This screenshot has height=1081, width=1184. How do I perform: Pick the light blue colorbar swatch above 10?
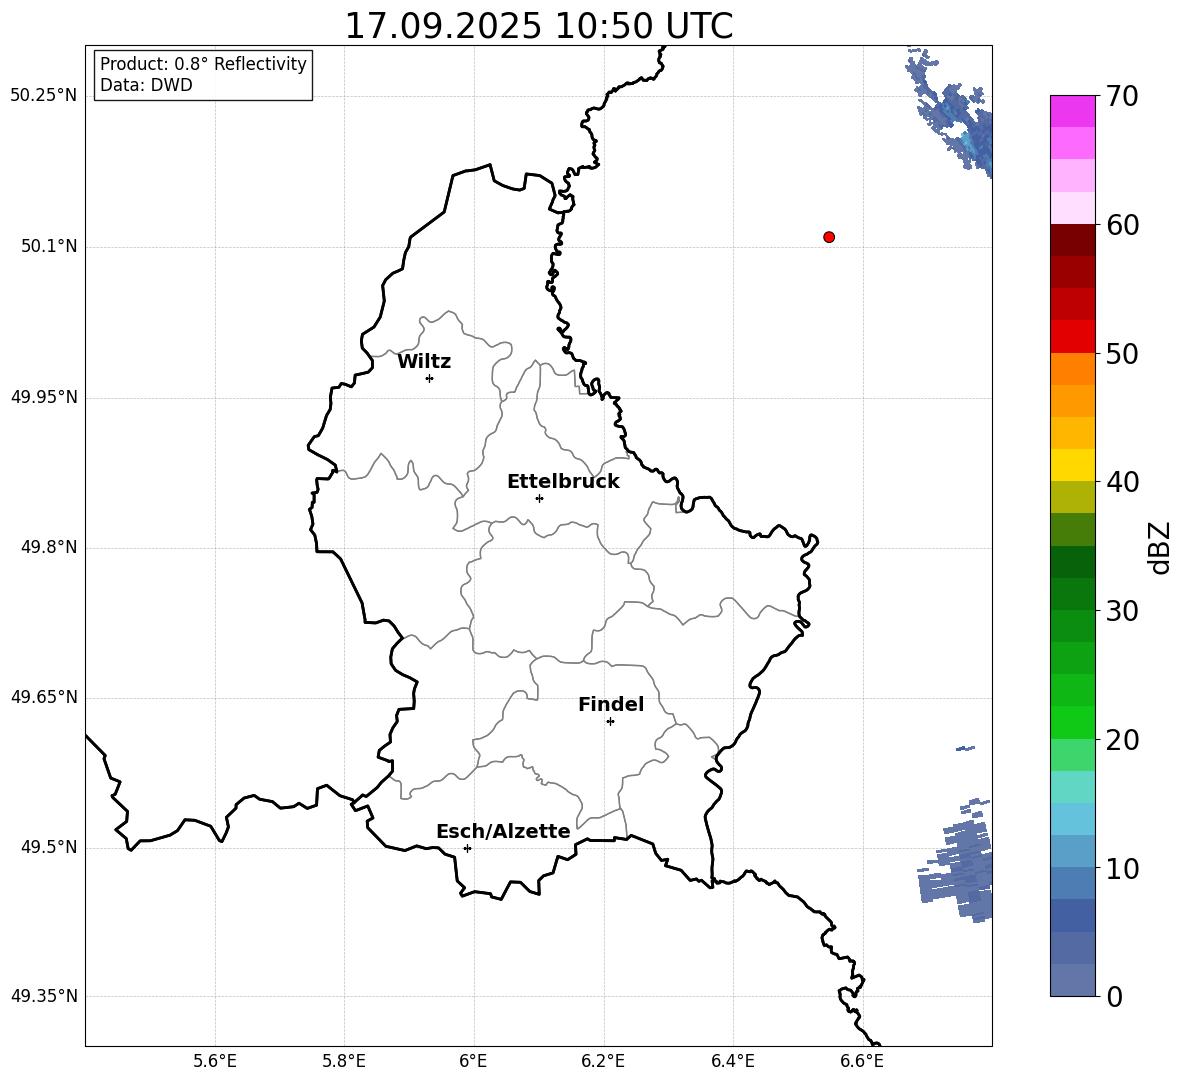click(x=1073, y=819)
